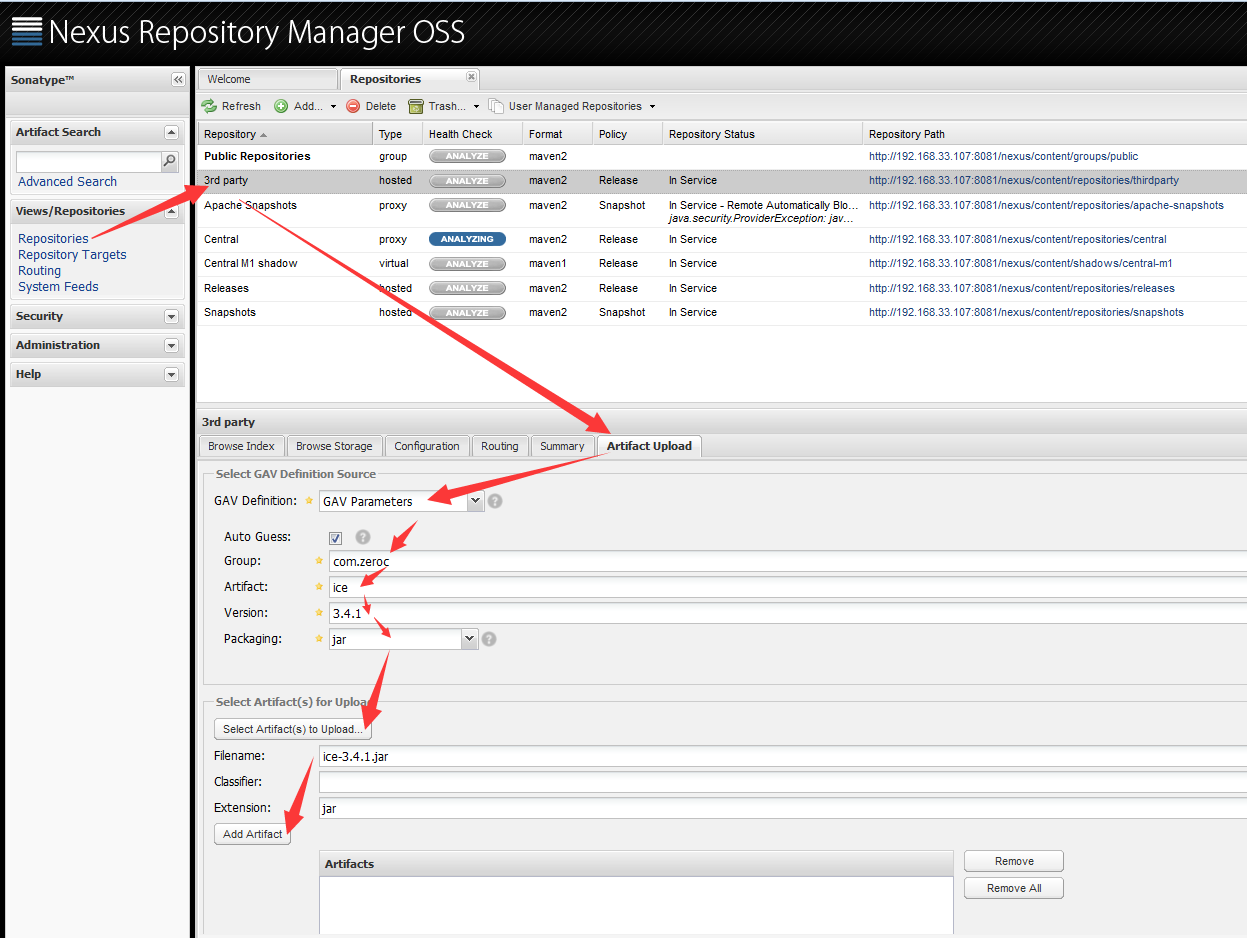Open the Add menu dropdown arrow
Viewport: 1247px width, 938px height.
point(333,106)
